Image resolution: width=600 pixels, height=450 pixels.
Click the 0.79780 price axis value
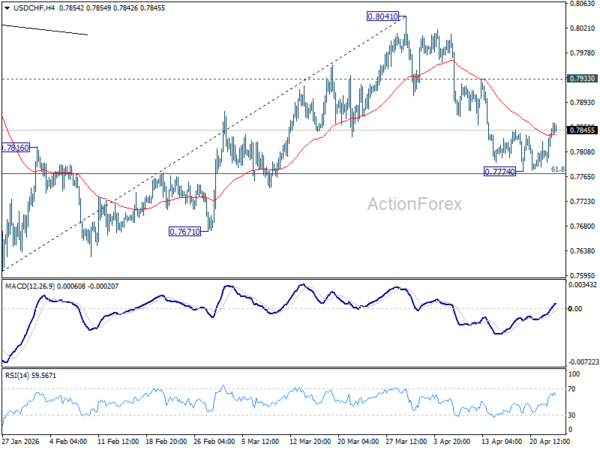[x=582, y=53]
